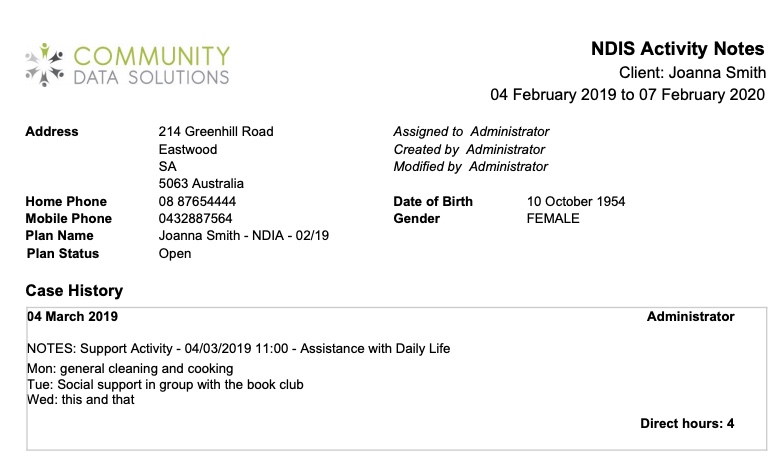The image size is (783, 468).
Task: Click the Plan Status value Open
Action: pyautogui.click(x=175, y=253)
